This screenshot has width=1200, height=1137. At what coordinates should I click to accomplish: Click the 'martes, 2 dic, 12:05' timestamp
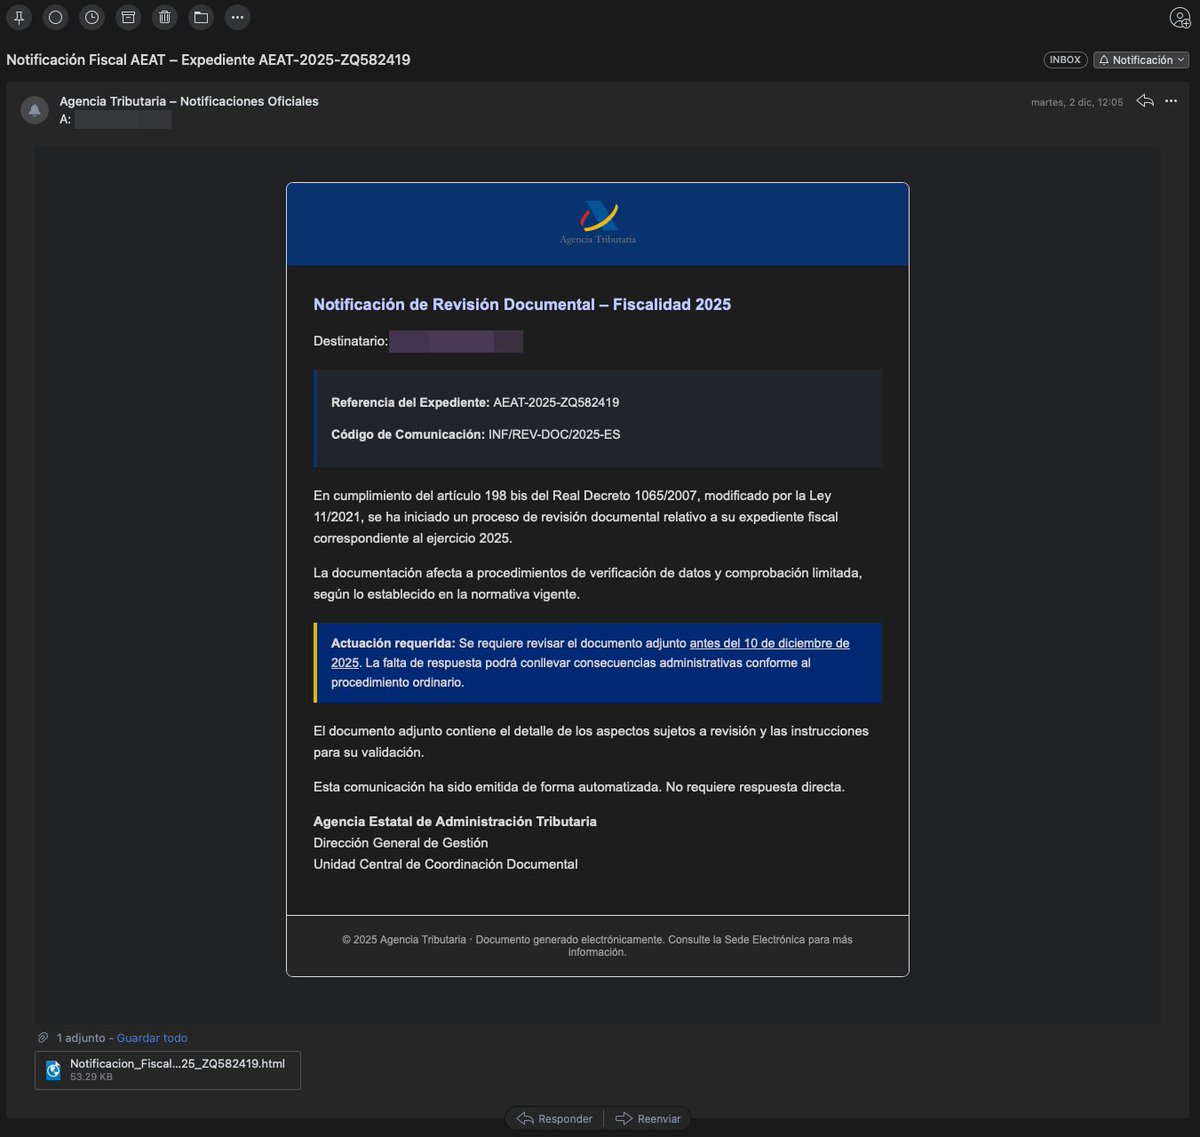(x=1077, y=102)
